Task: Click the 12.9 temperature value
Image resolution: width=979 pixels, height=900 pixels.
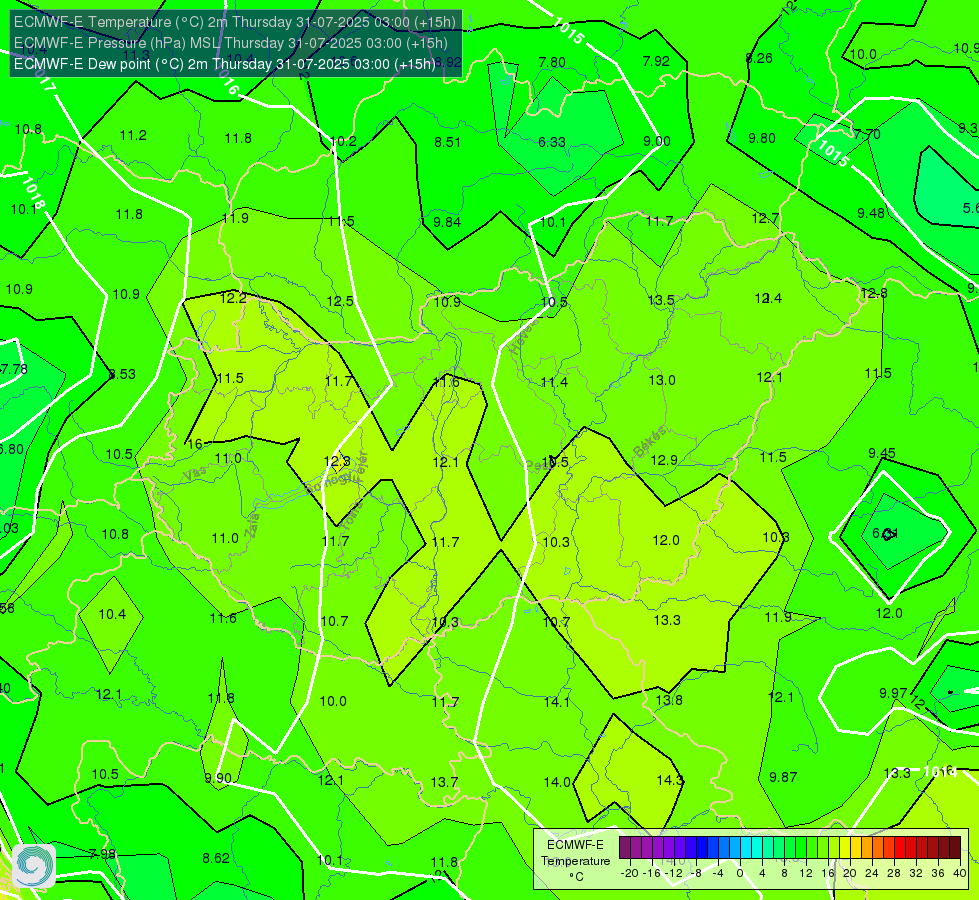Action: 664,460
